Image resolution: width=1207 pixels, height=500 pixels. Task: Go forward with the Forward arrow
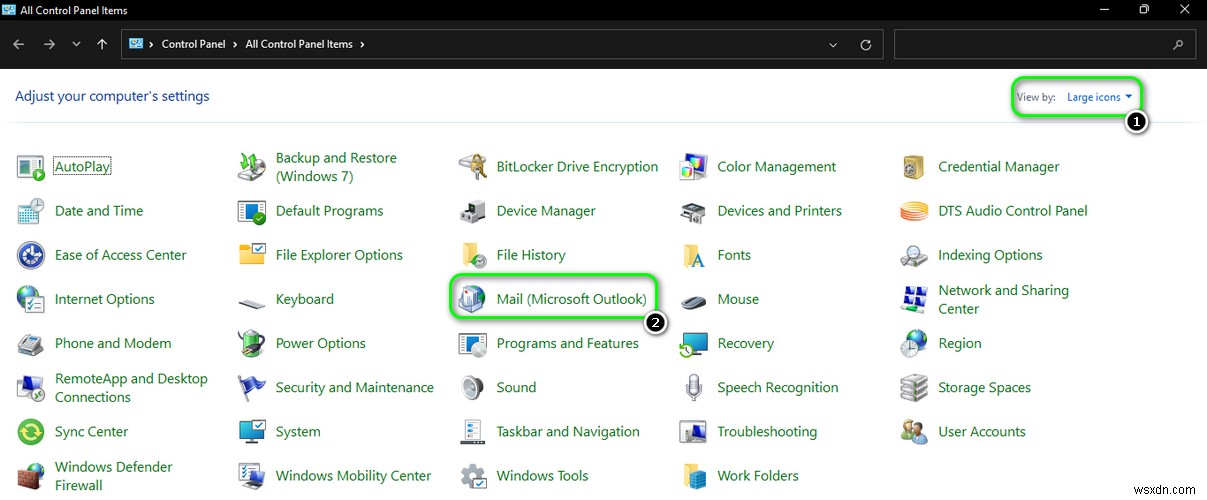(x=50, y=44)
